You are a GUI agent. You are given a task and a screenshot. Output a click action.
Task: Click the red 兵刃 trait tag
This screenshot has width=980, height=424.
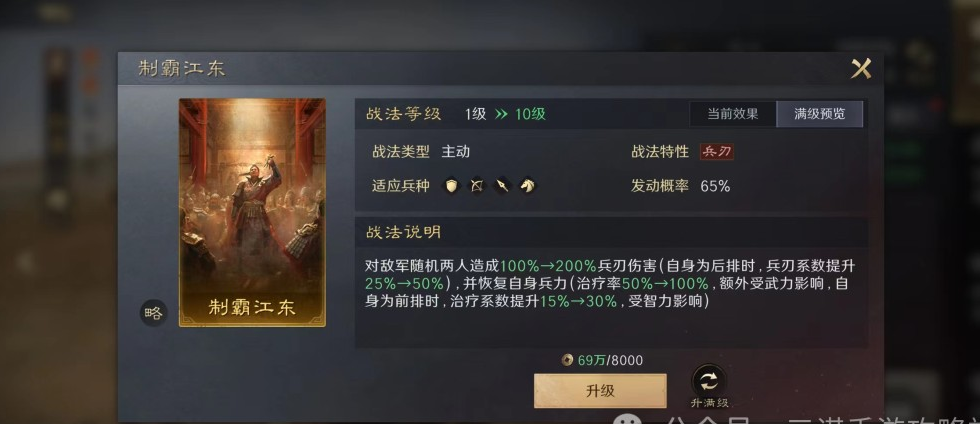click(717, 151)
